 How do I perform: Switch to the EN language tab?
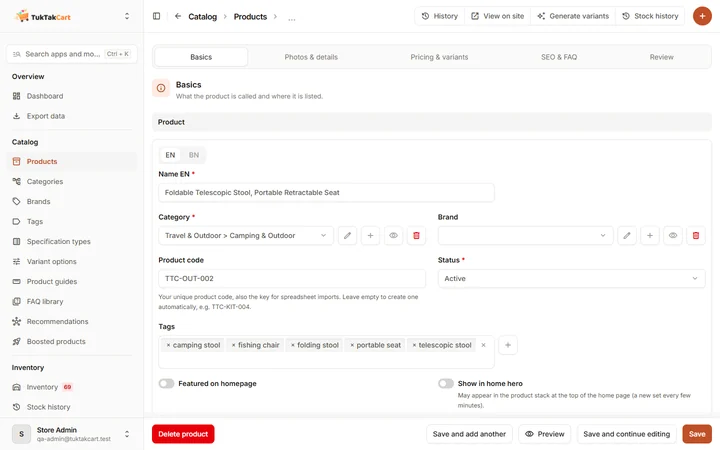click(x=170, y=155)
